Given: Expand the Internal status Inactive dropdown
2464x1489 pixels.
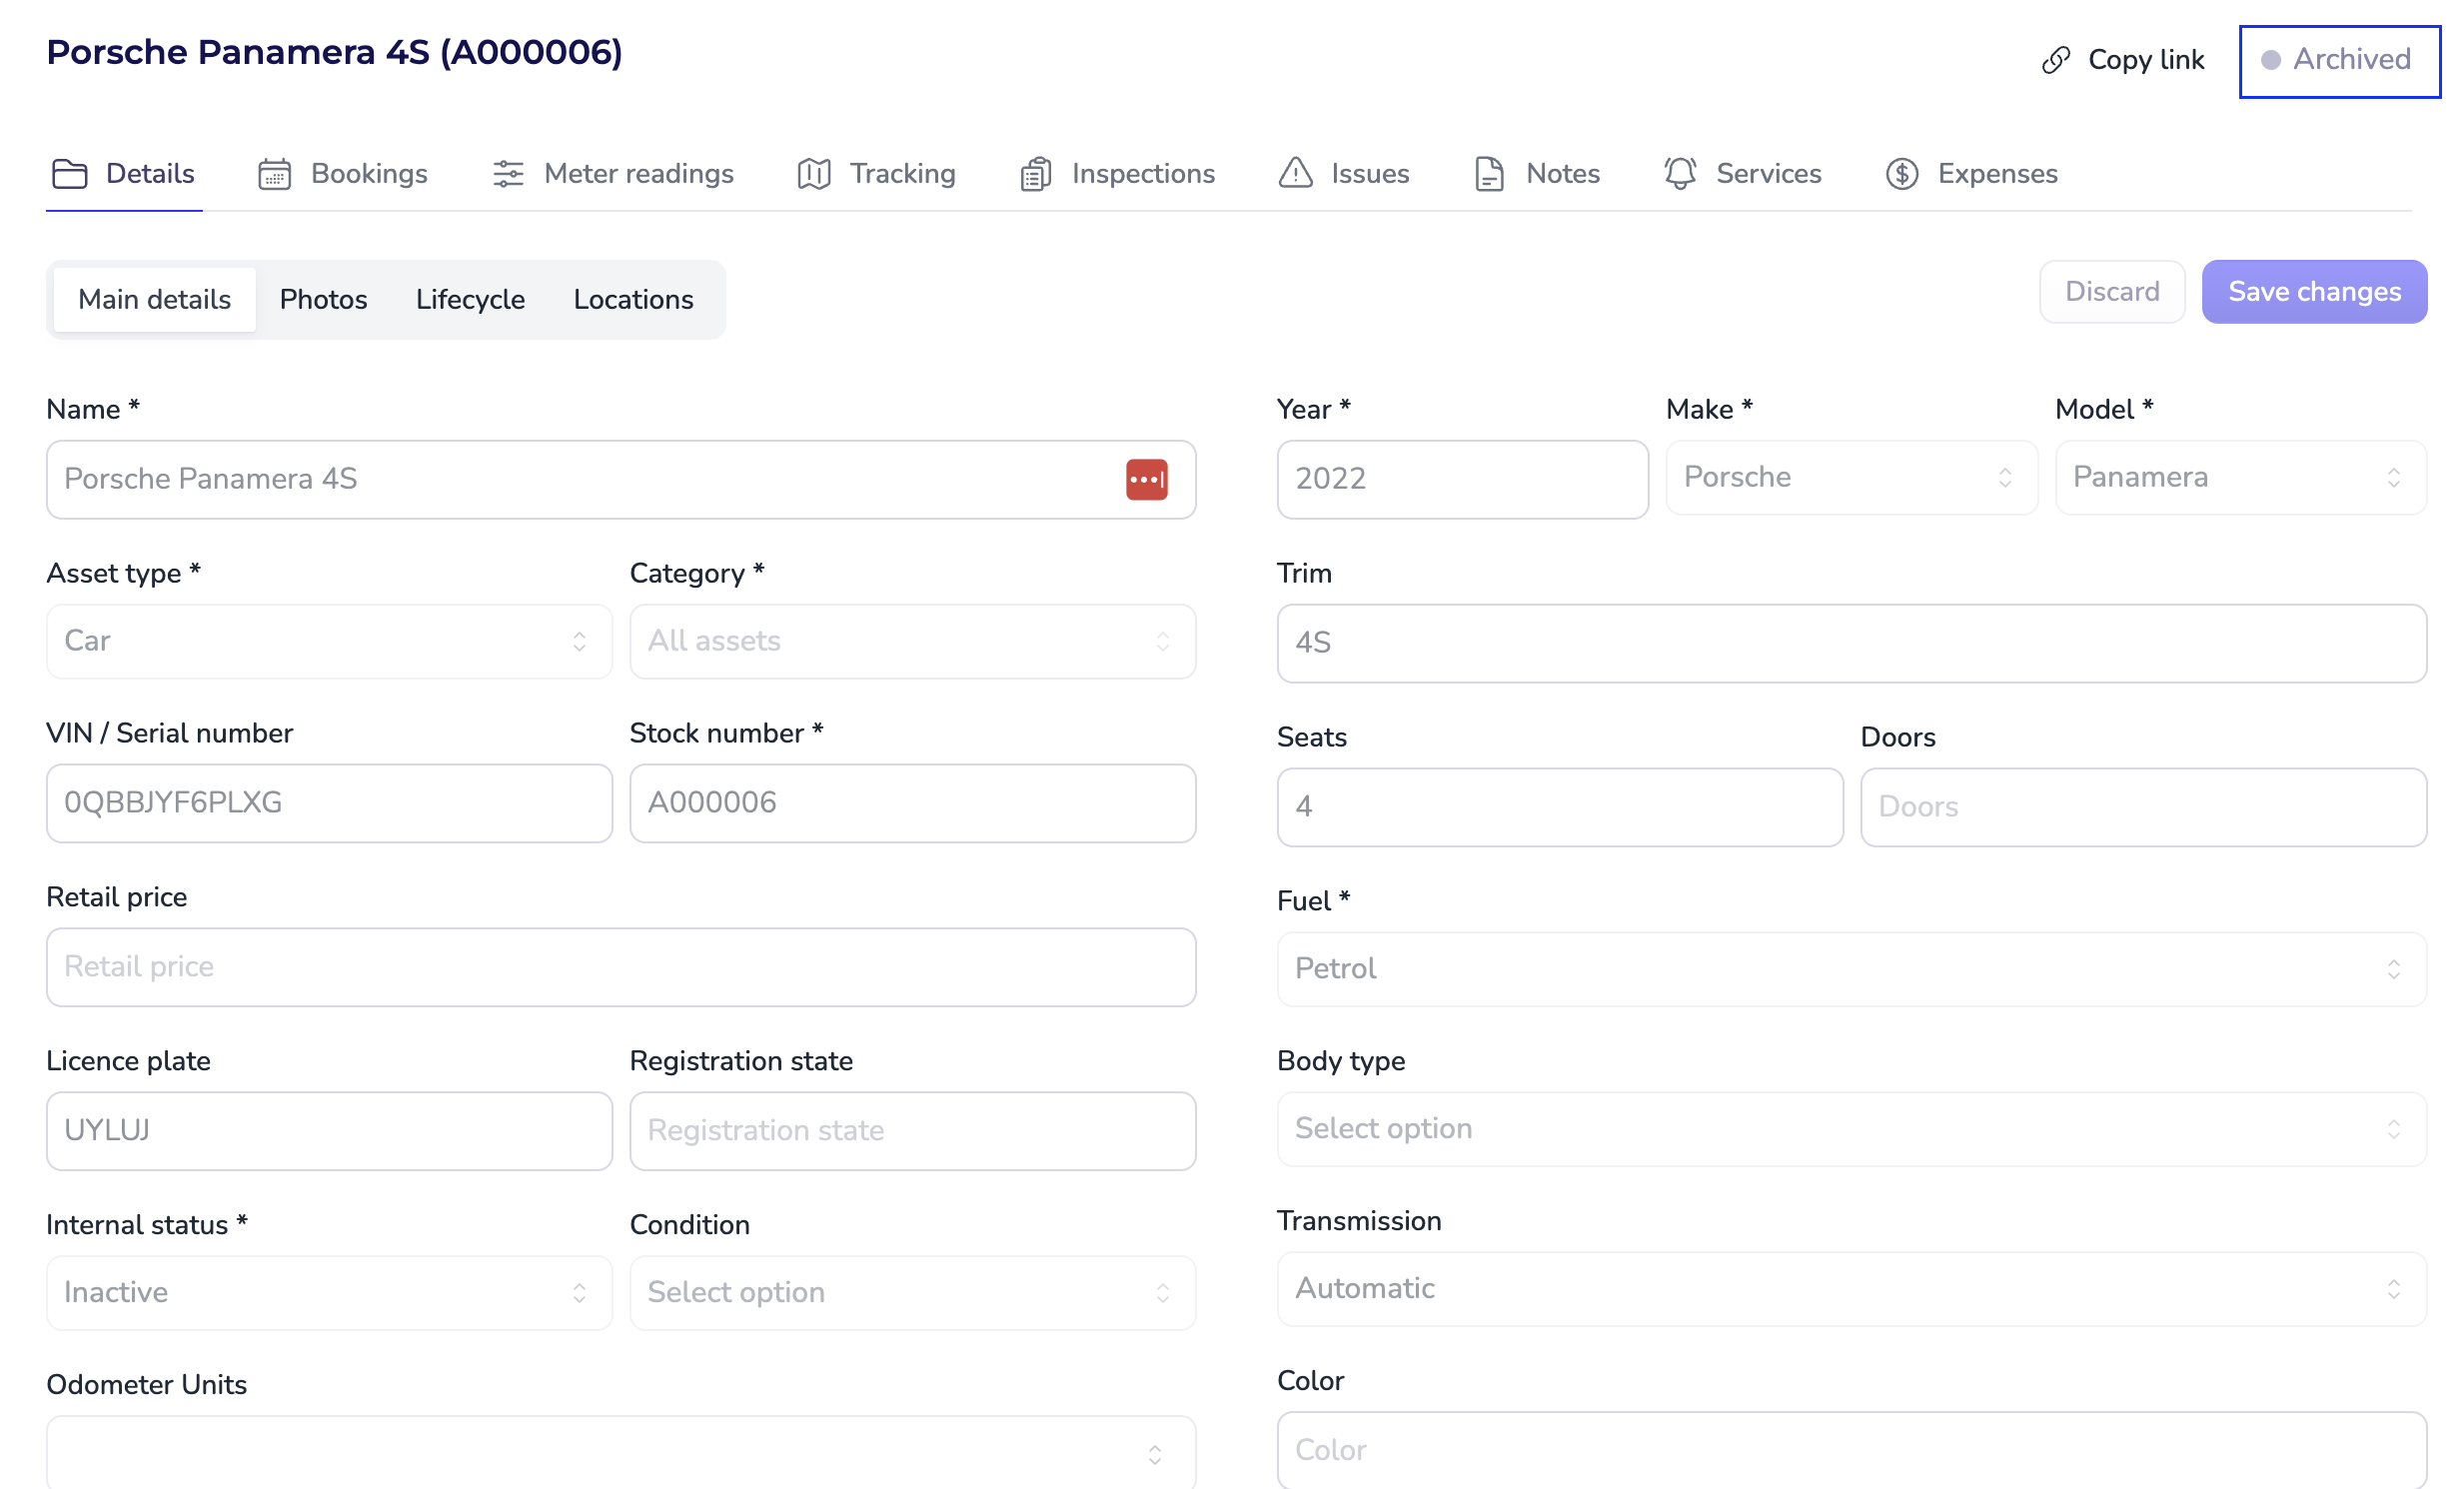Looking at the screenshot, I should (329, 1292).
